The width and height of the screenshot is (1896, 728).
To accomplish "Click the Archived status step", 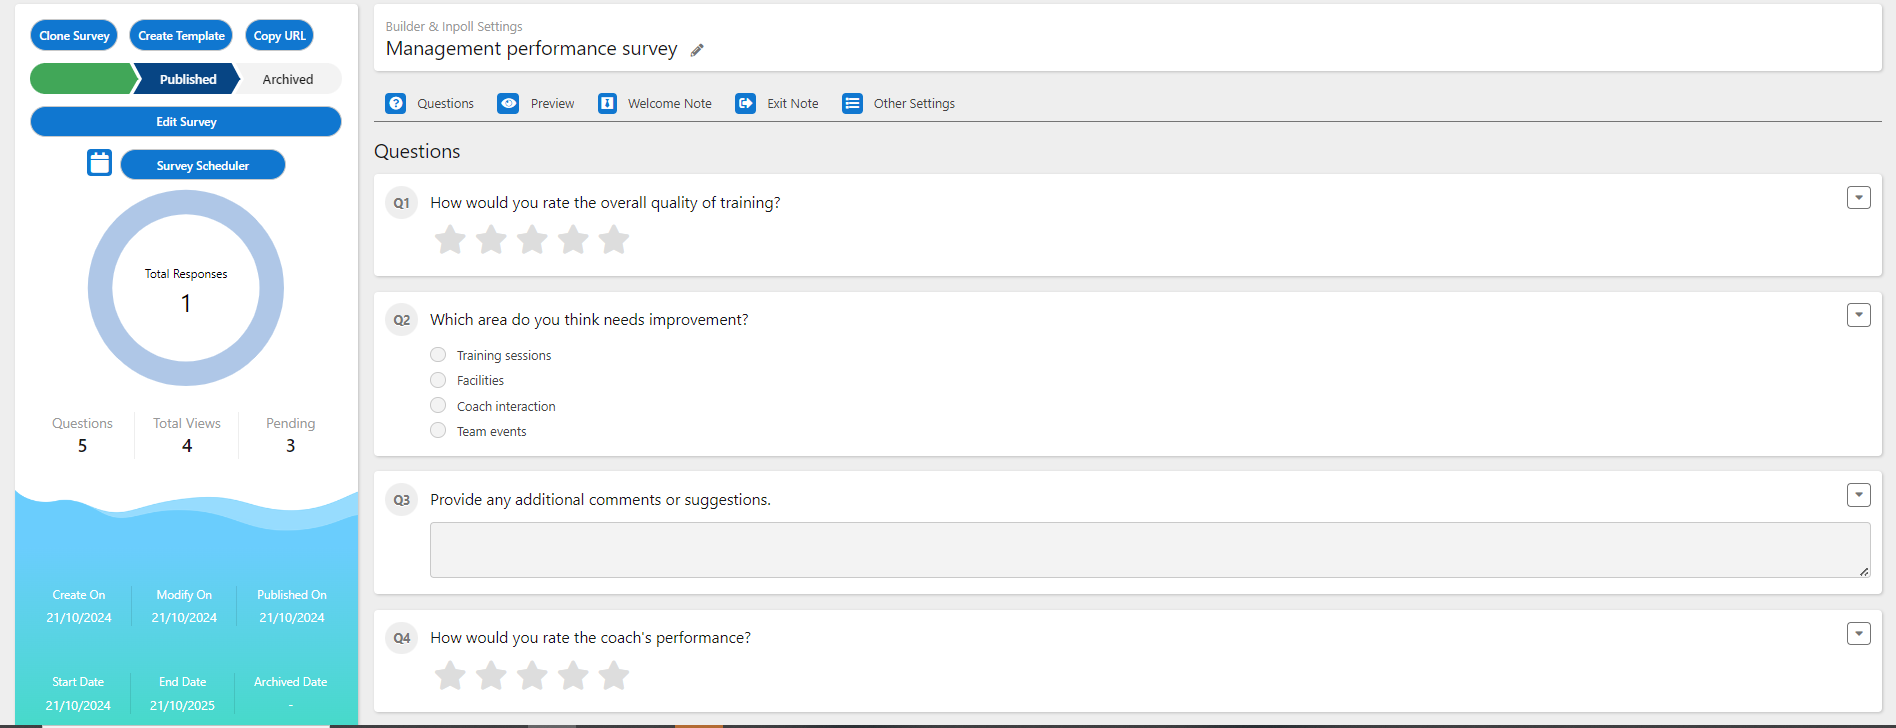I will [x=288, y=79].
